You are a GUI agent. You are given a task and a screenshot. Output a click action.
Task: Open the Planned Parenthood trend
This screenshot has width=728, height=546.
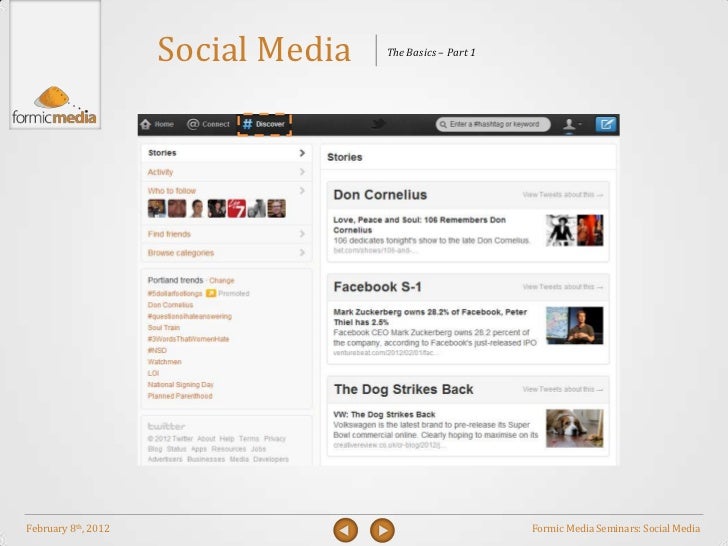[180, 396]
